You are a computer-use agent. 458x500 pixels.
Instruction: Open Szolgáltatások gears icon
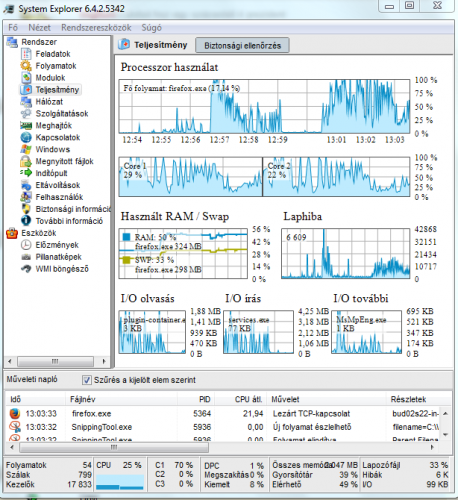26,114
